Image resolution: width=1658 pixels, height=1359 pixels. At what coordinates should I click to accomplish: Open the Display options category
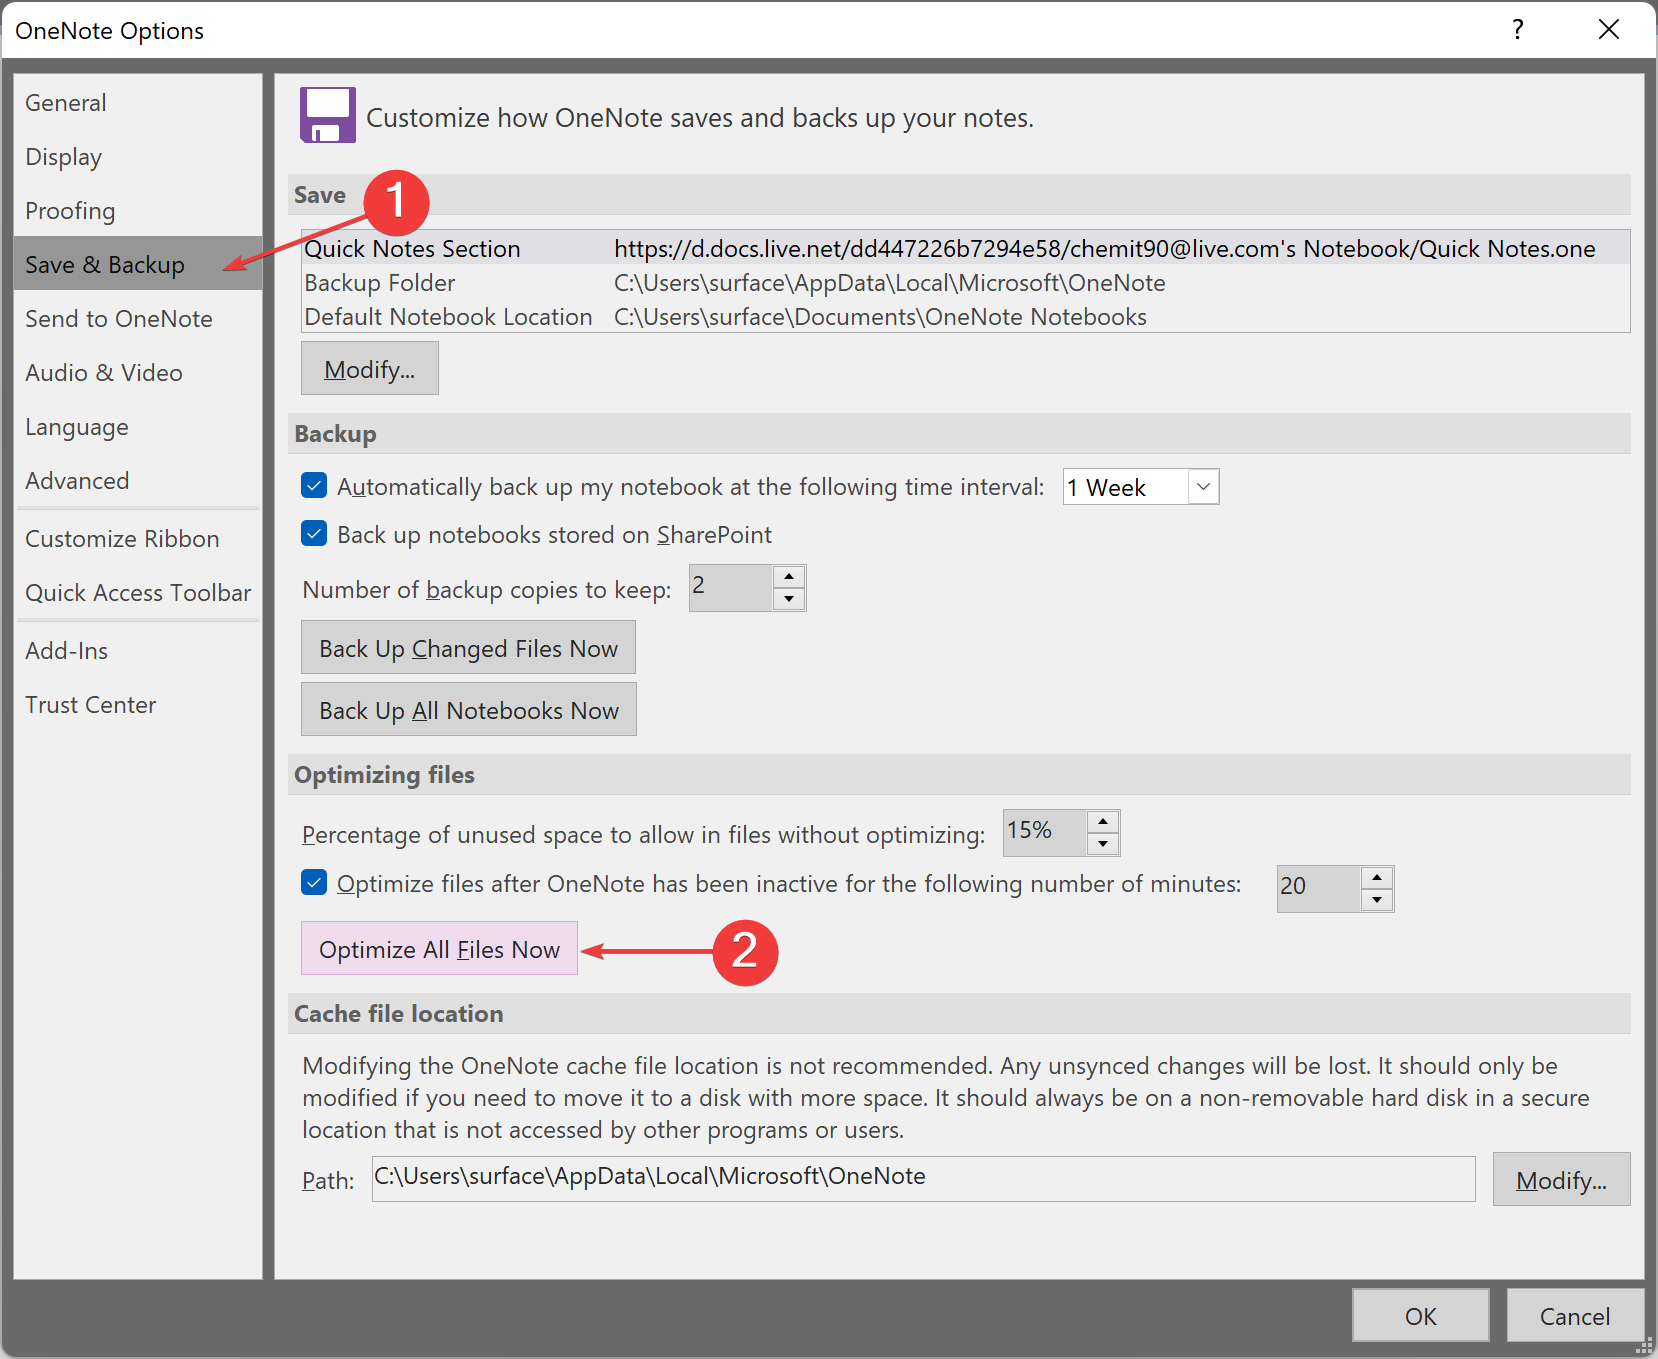point(138,157)
